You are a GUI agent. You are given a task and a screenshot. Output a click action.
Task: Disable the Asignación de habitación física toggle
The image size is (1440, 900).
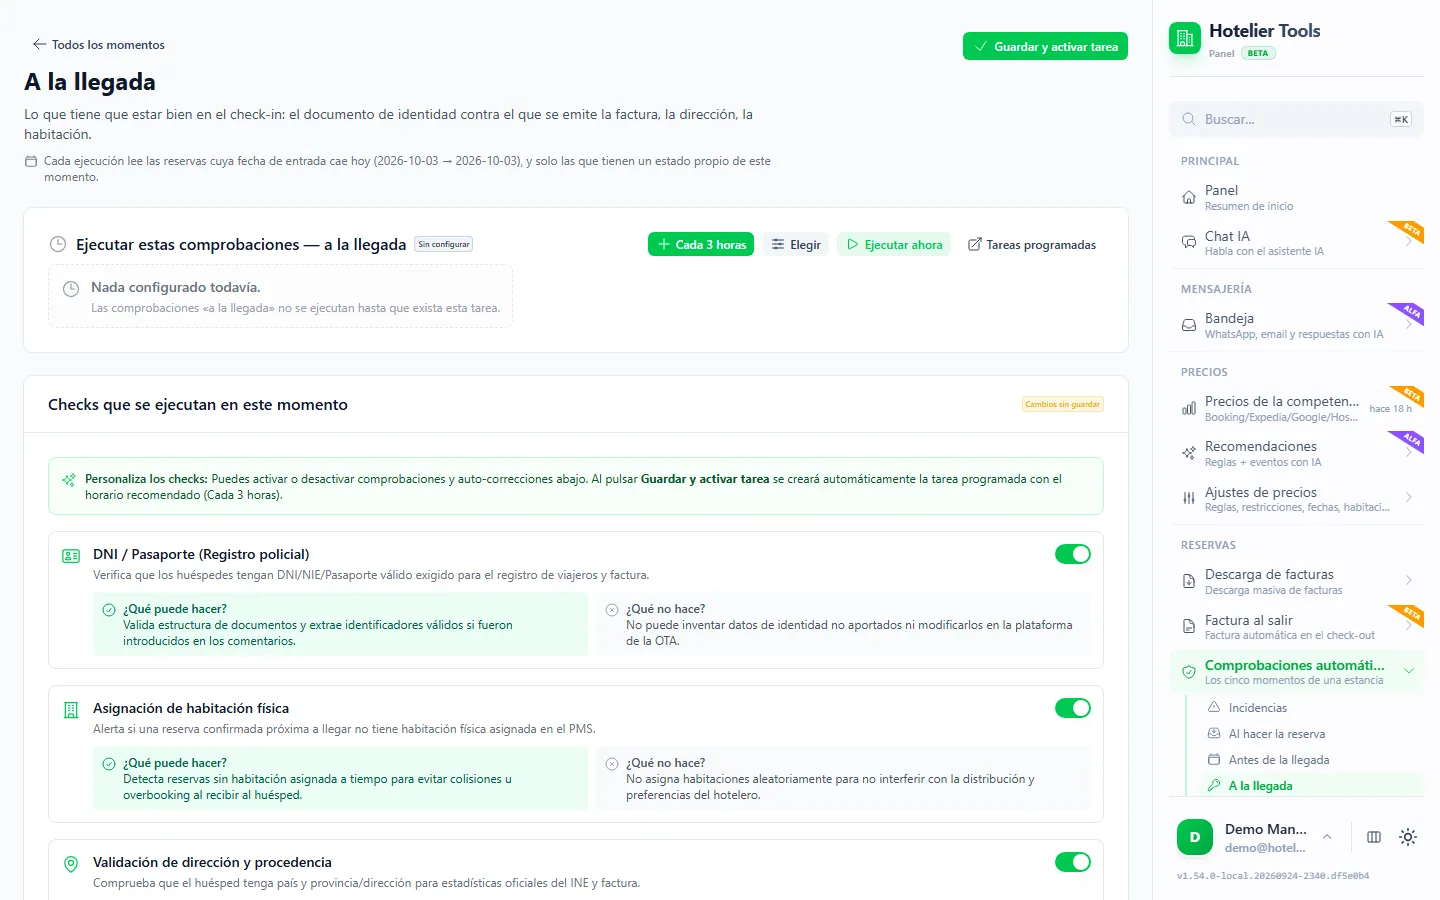1073,708
